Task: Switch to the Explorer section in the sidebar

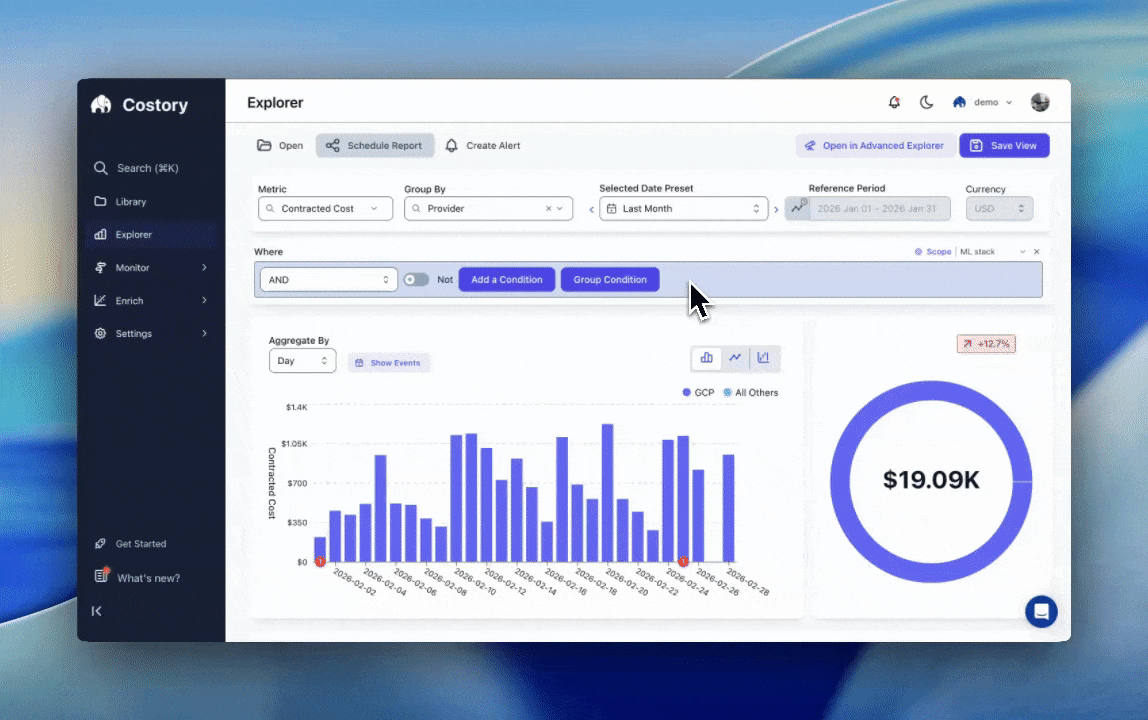Action: (134, 234)
